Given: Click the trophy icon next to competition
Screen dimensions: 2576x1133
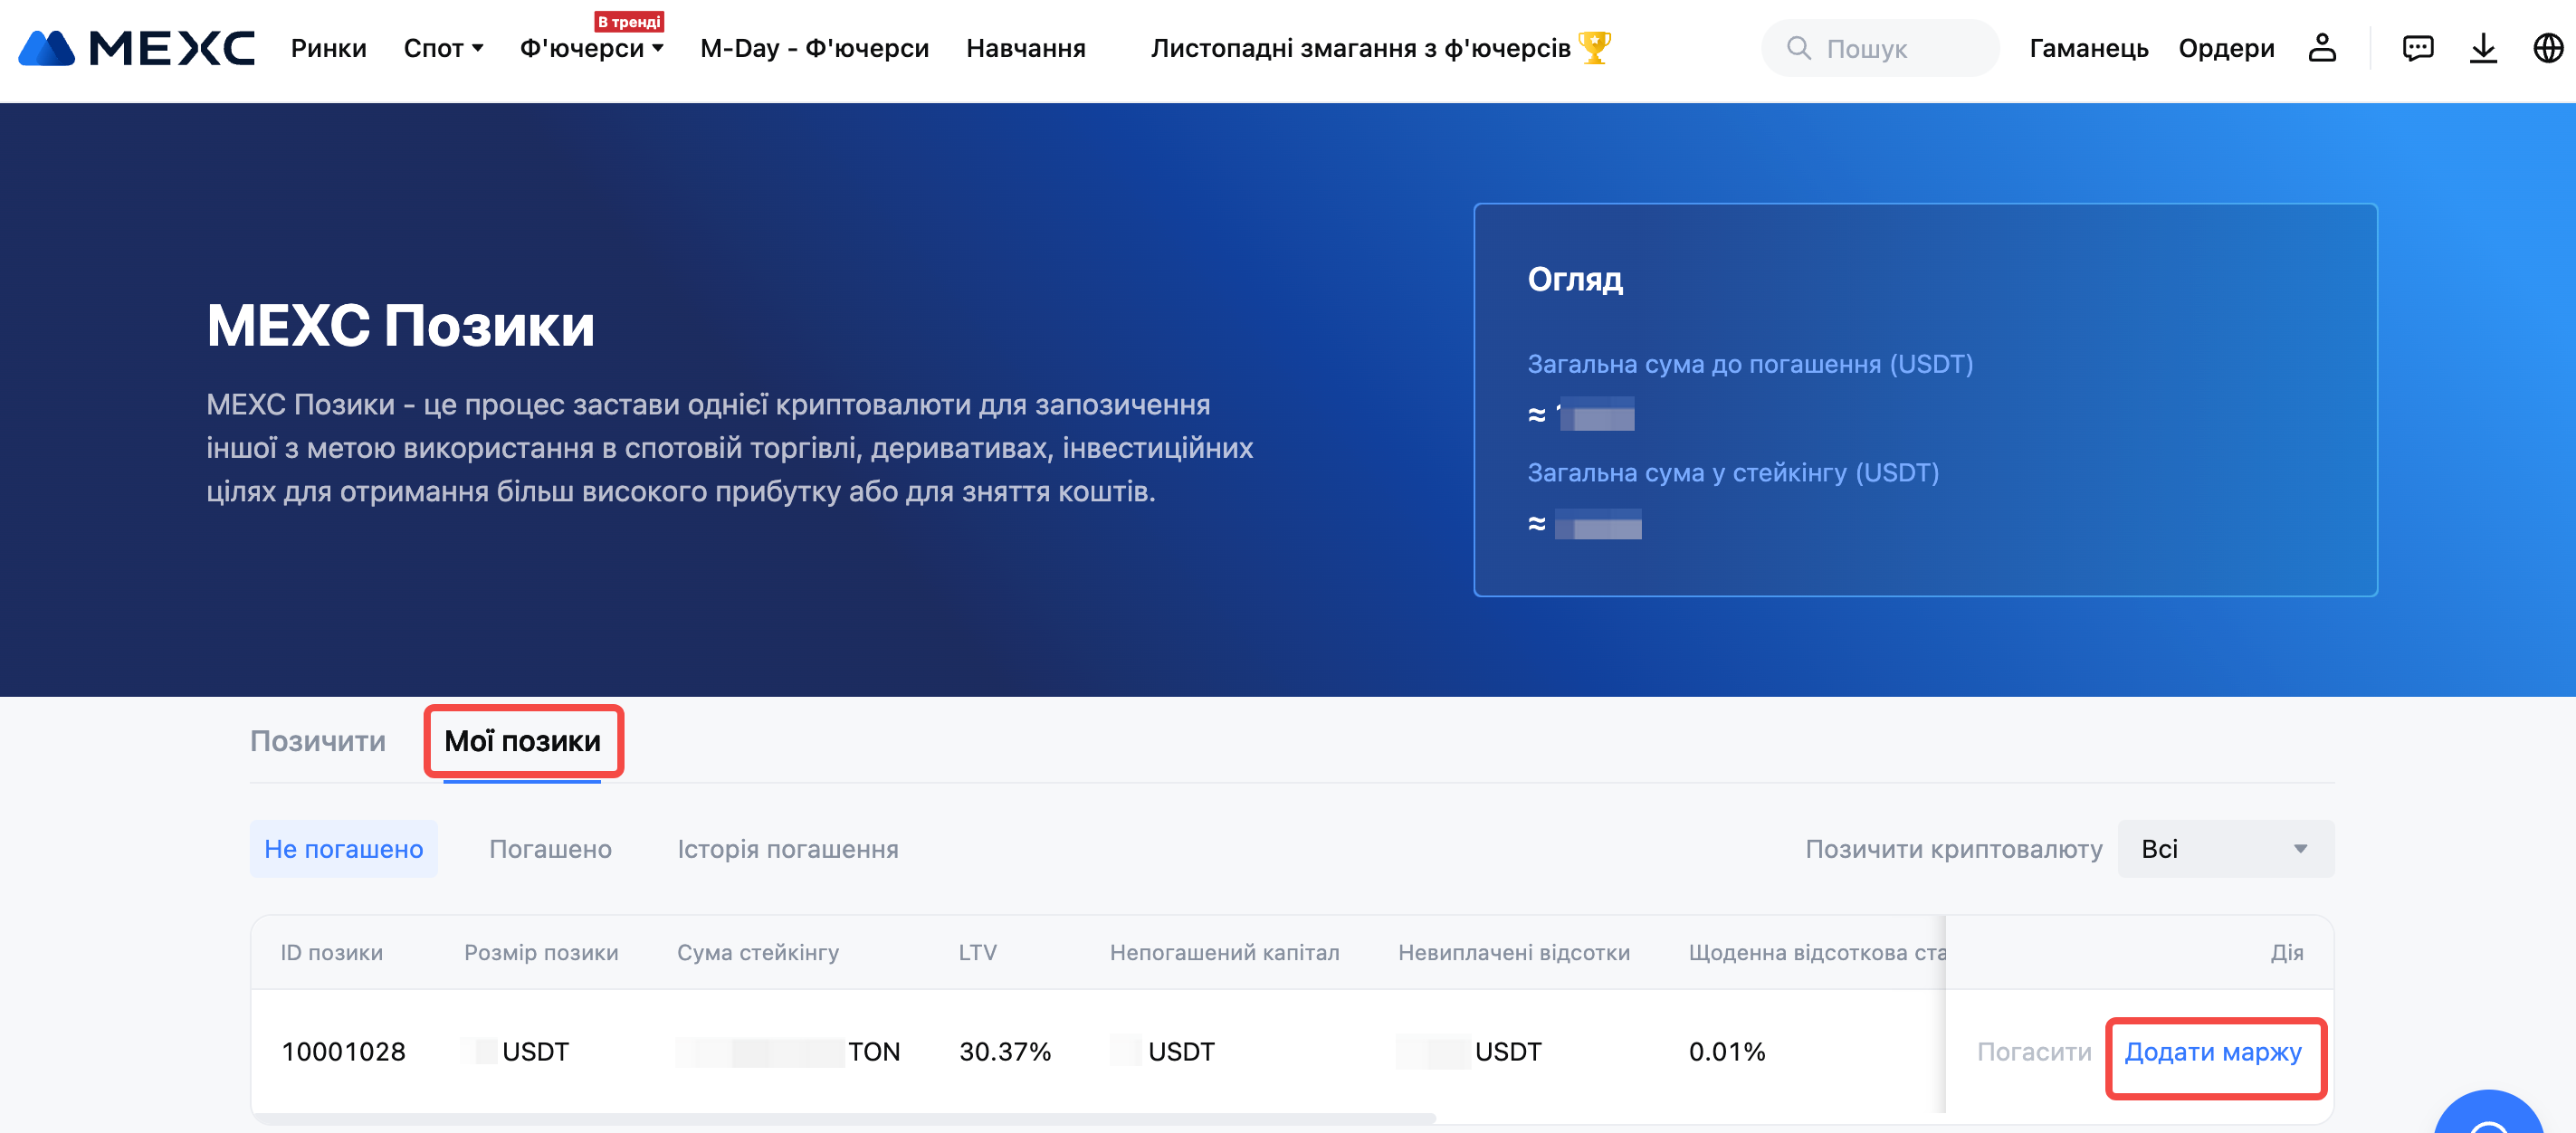Looking at the screenshot, I should coord(1594,47).
